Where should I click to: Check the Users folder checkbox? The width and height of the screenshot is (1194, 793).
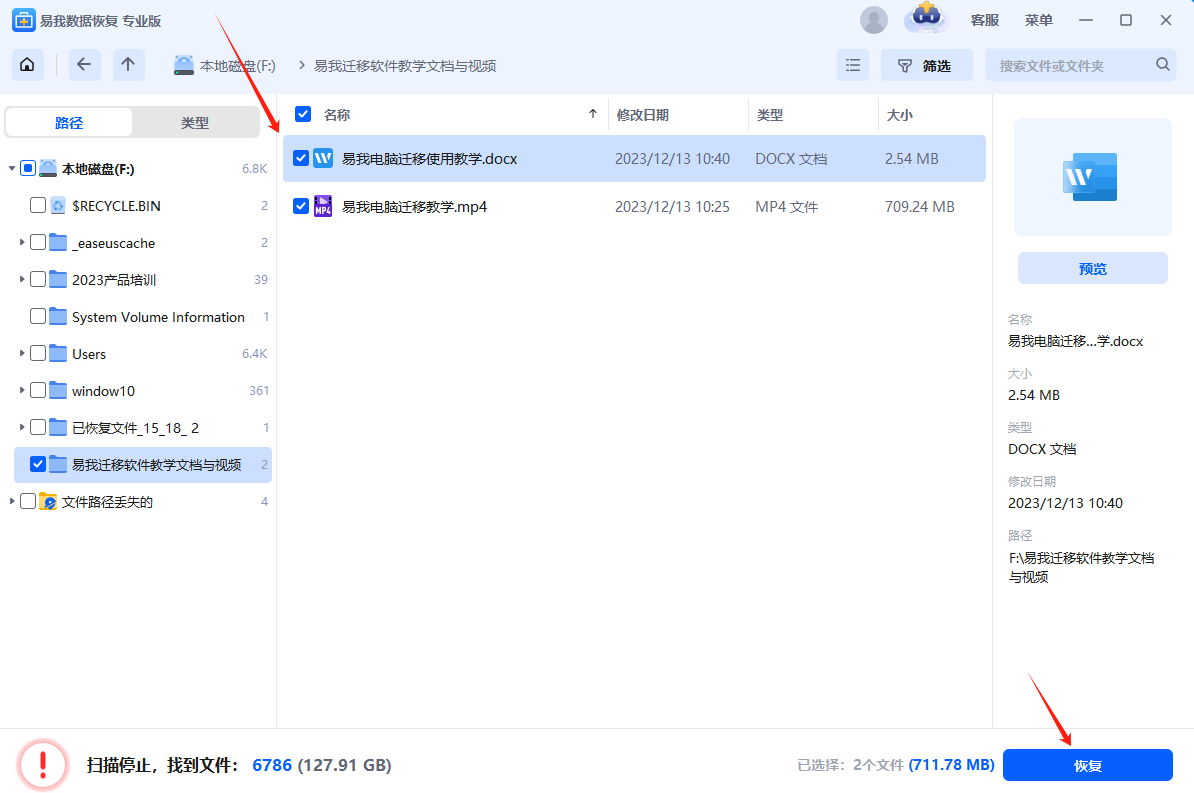(x=38, y=353)
